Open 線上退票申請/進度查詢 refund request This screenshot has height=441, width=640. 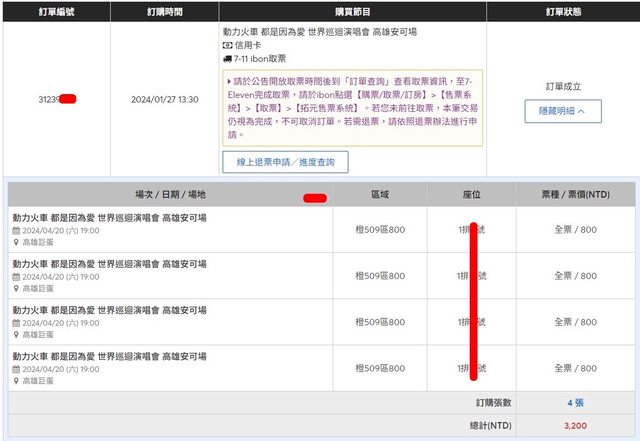tap(285, 162)
